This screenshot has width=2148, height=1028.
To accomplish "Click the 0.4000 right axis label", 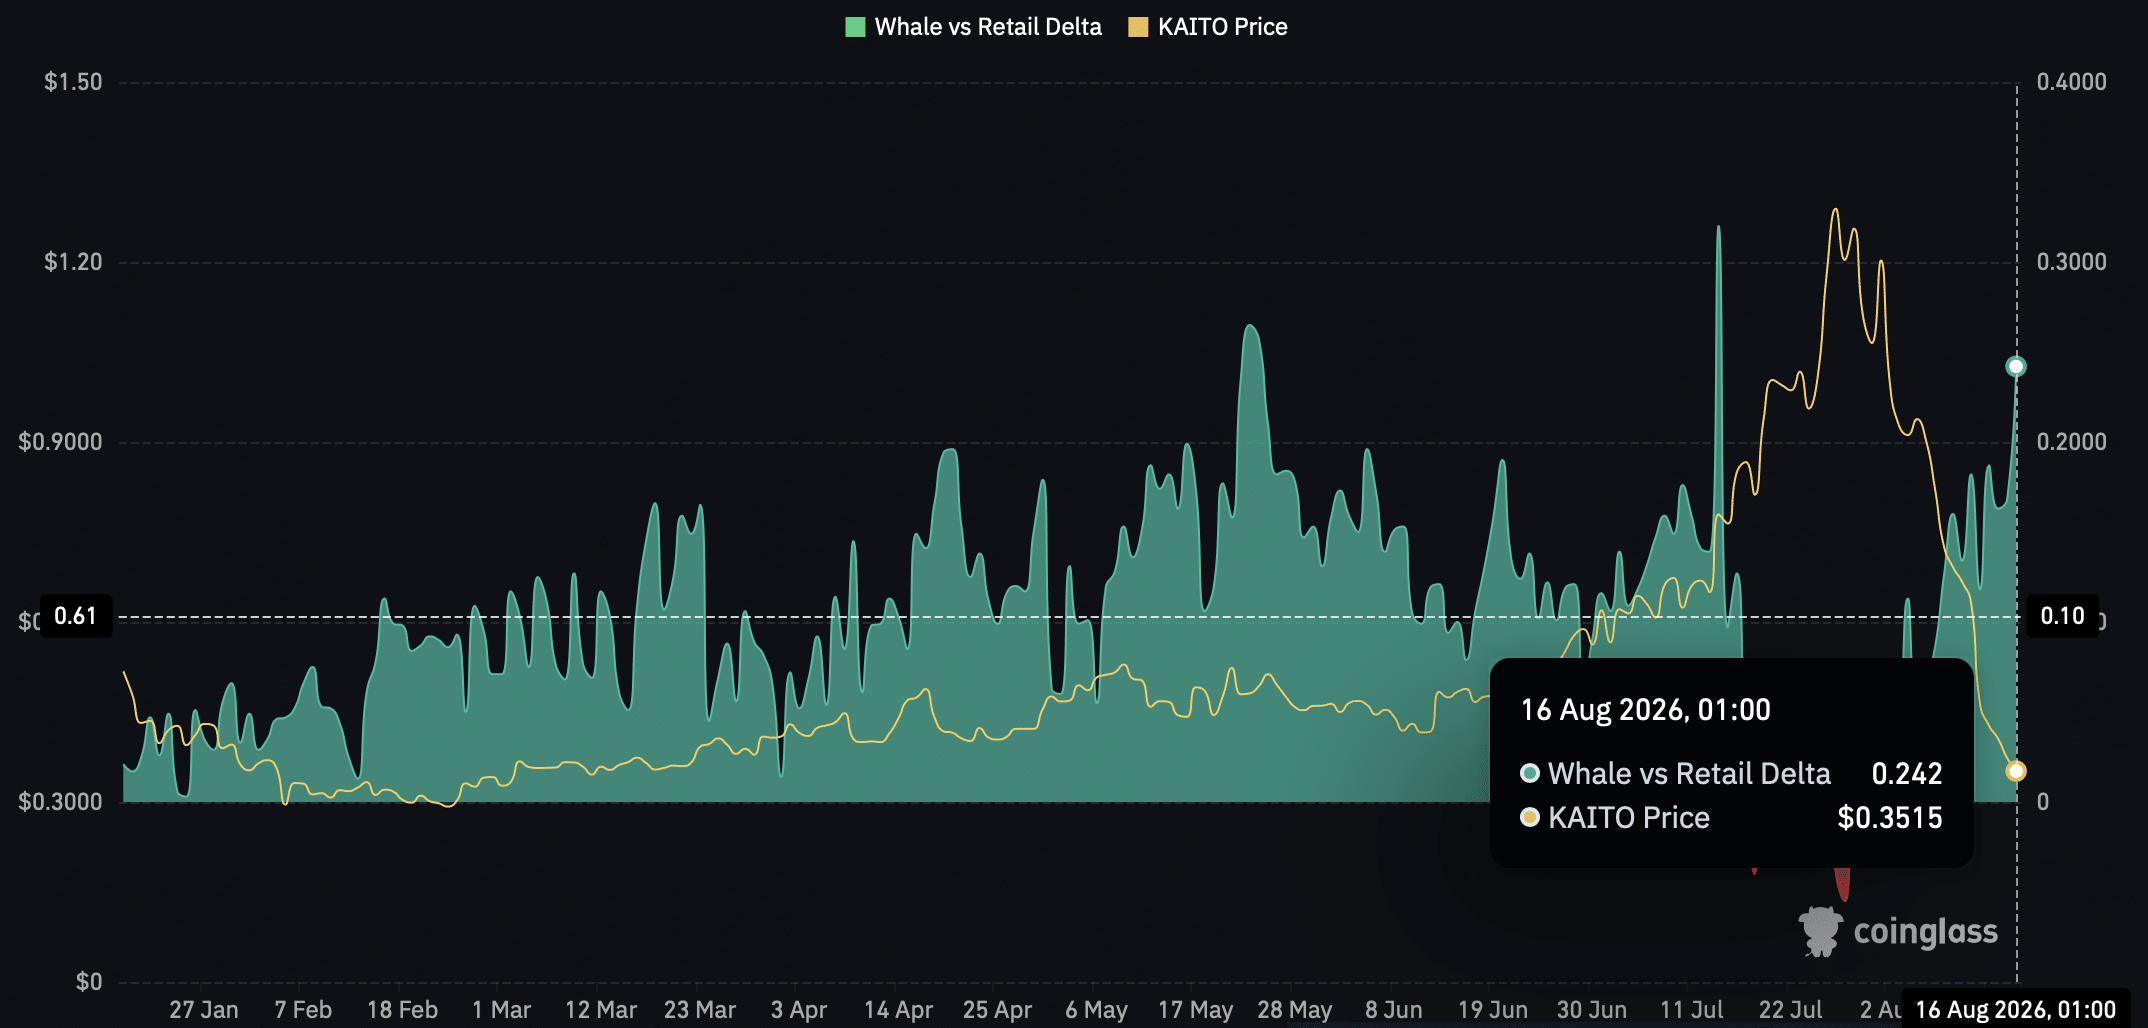I will (2071, 82).
